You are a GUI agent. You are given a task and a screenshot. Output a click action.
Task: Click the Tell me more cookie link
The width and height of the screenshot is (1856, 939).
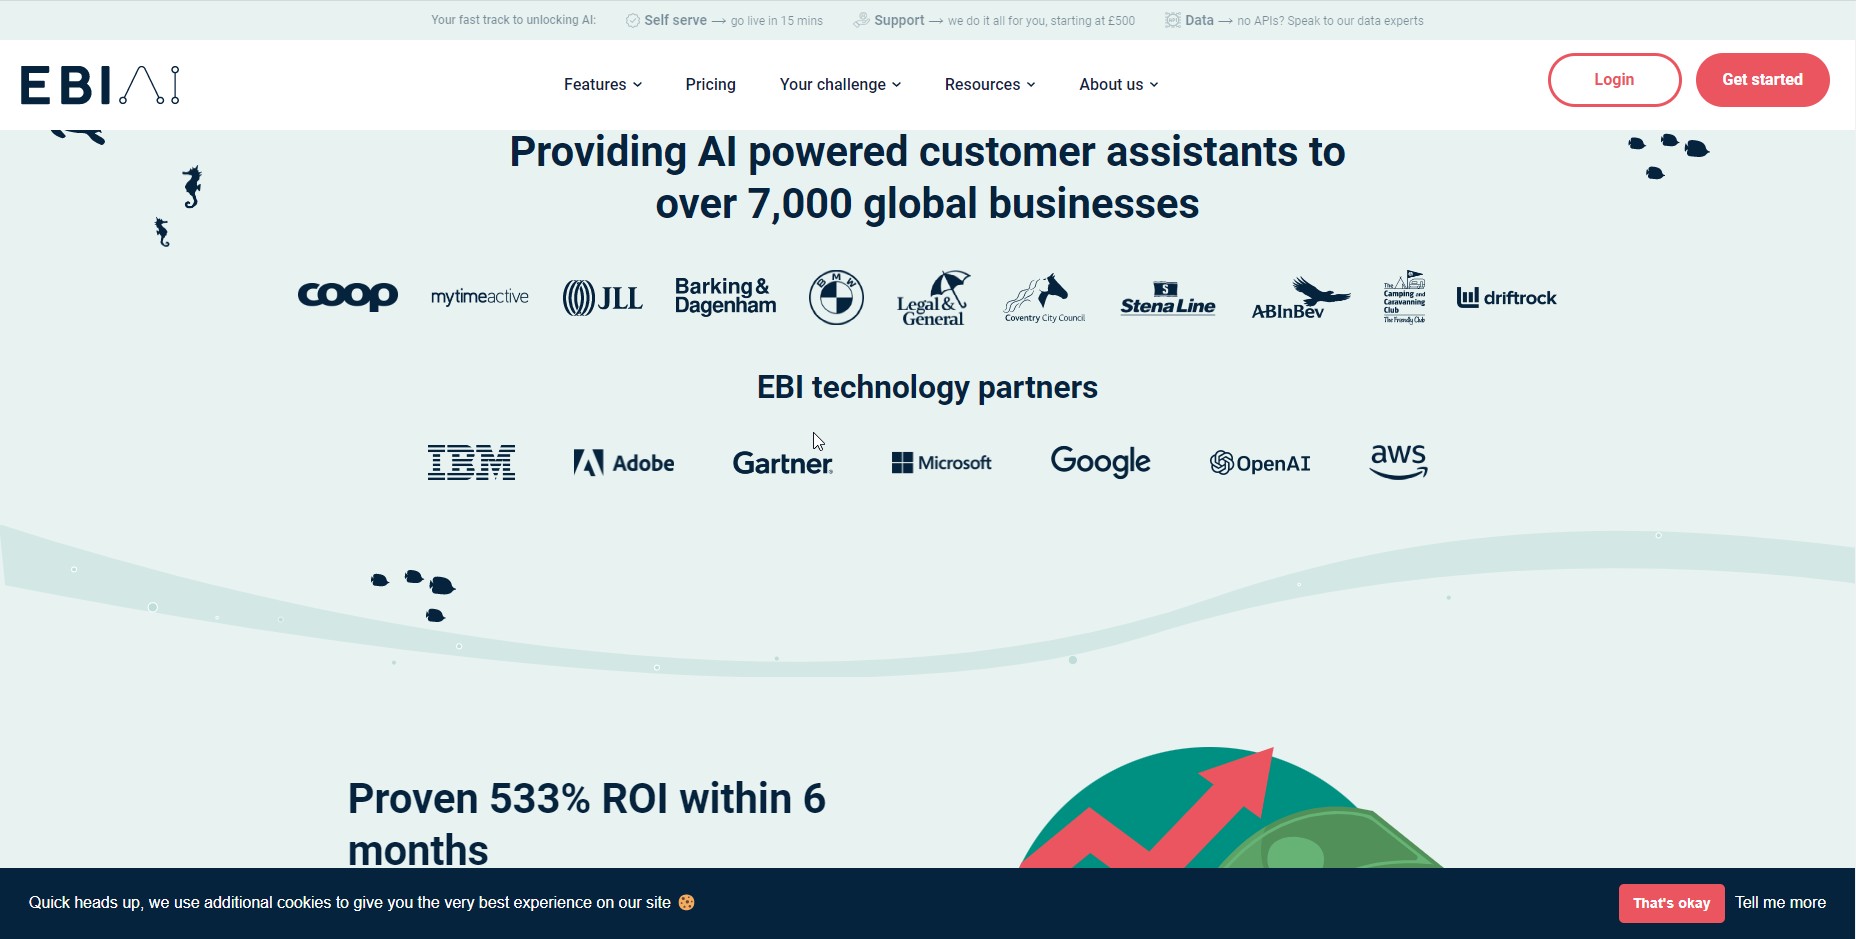tap(1780, 902)
